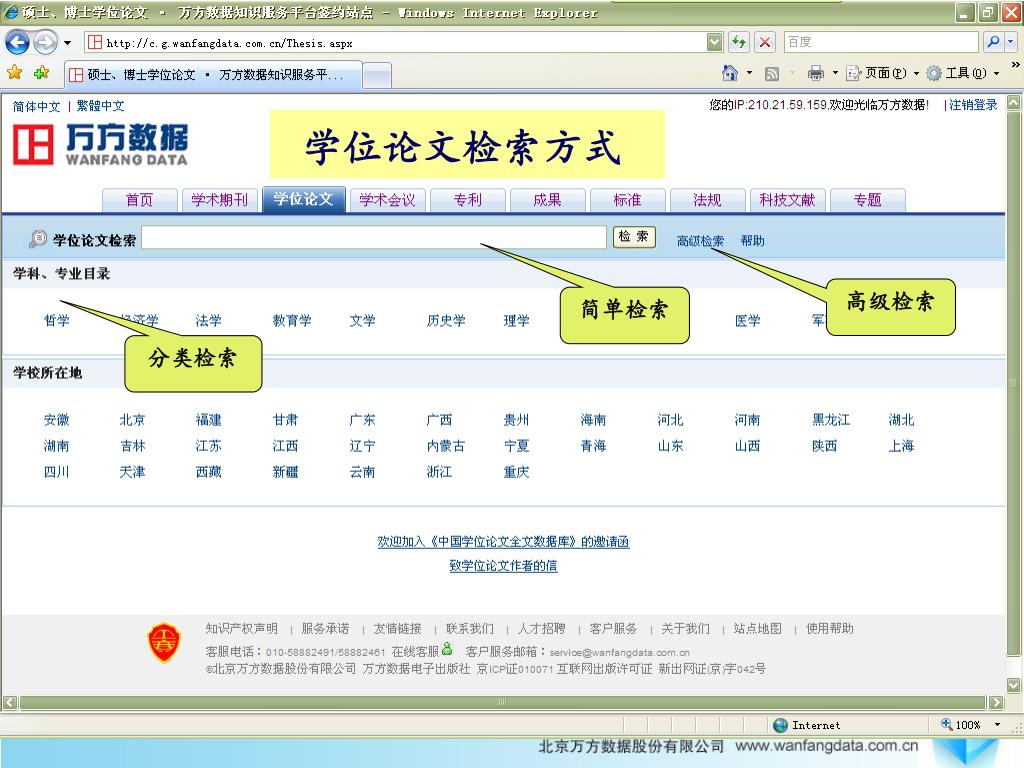
Task: Open the 标准 tab
Action: click(x=628, y=200)
